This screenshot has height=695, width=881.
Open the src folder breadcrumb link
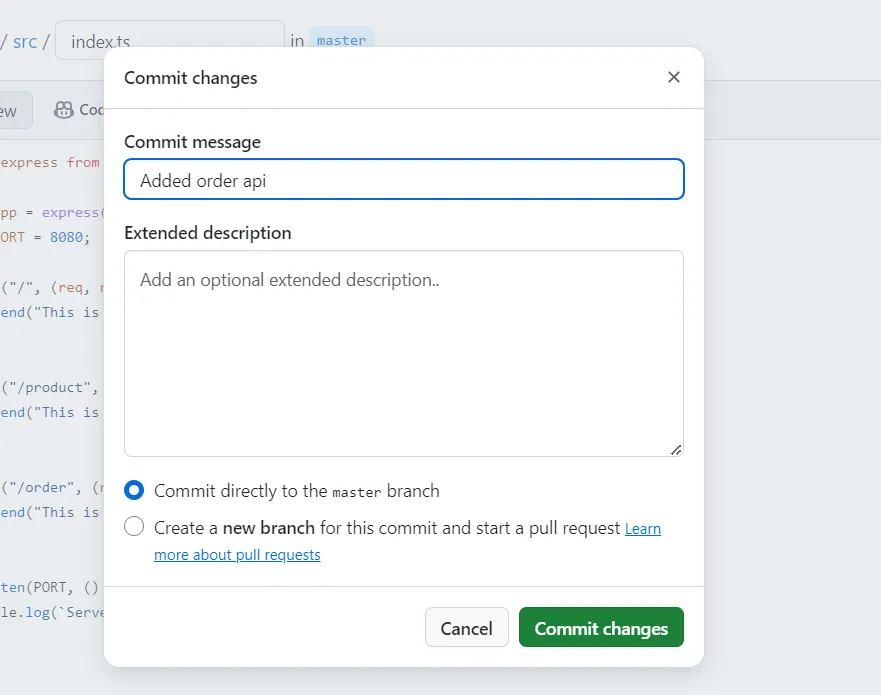click(25, 42)
